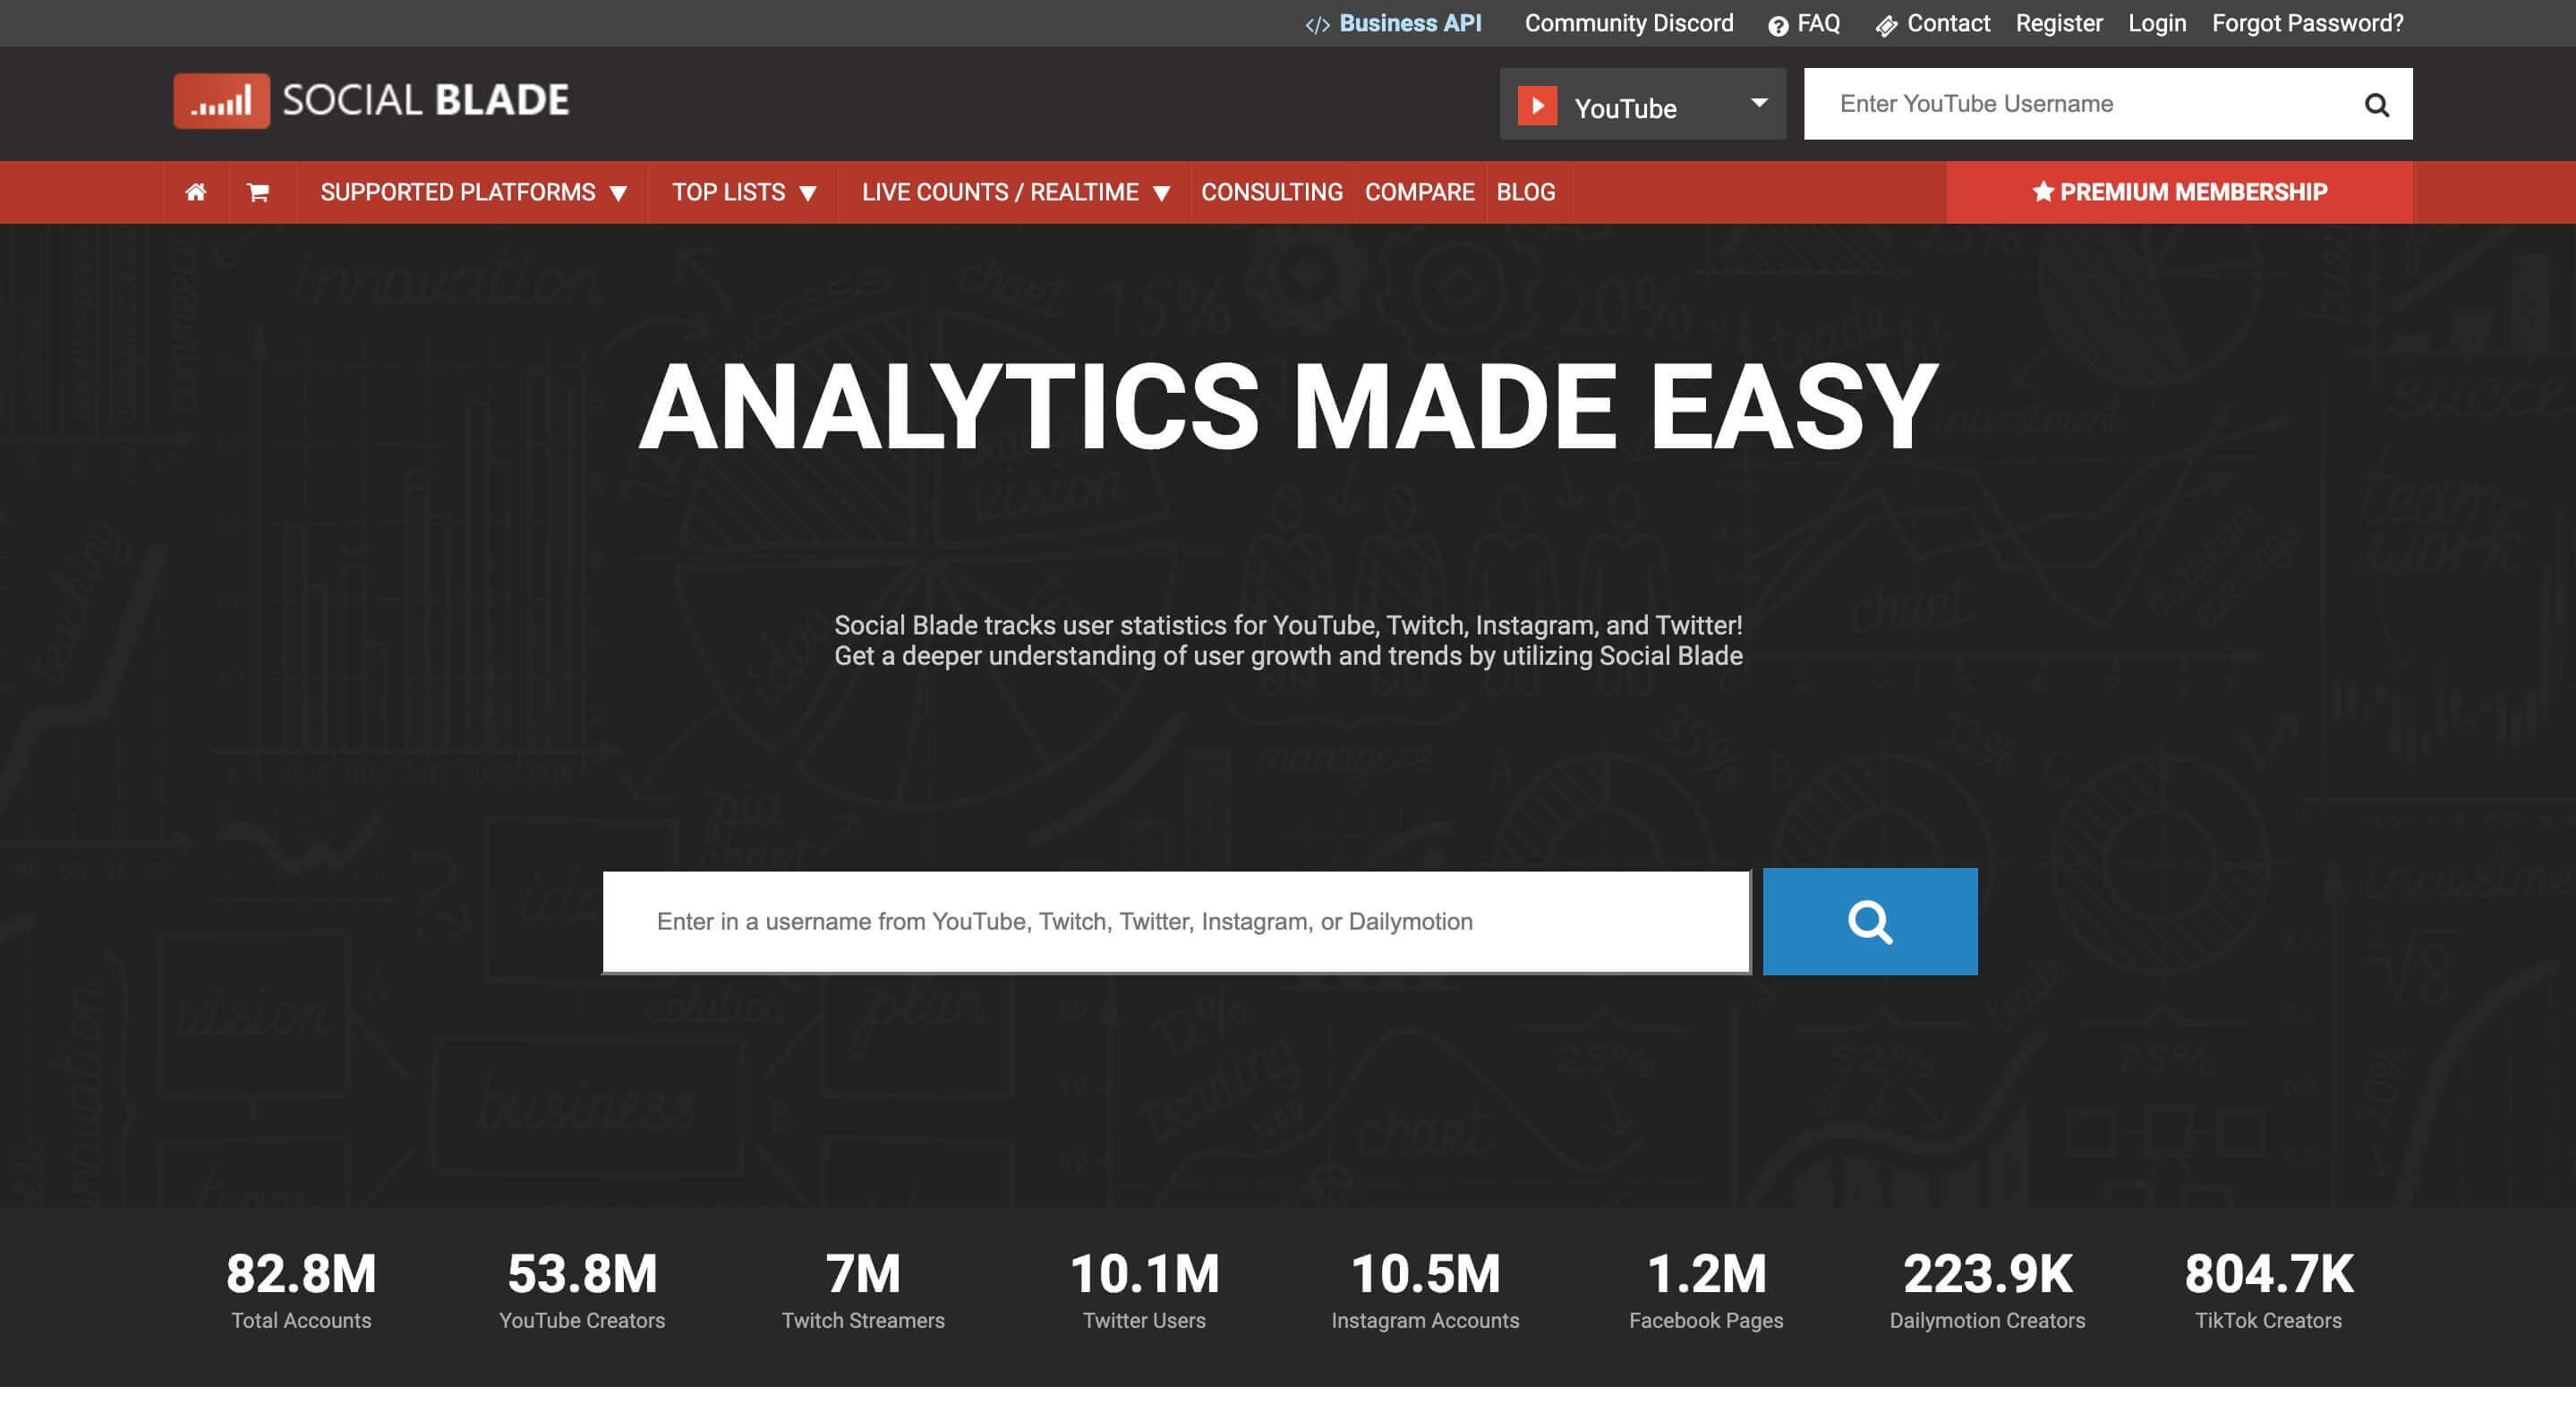This screenshot has height=1412, width=2576.
Task: Click the Register link
Action: (2058, 23)
